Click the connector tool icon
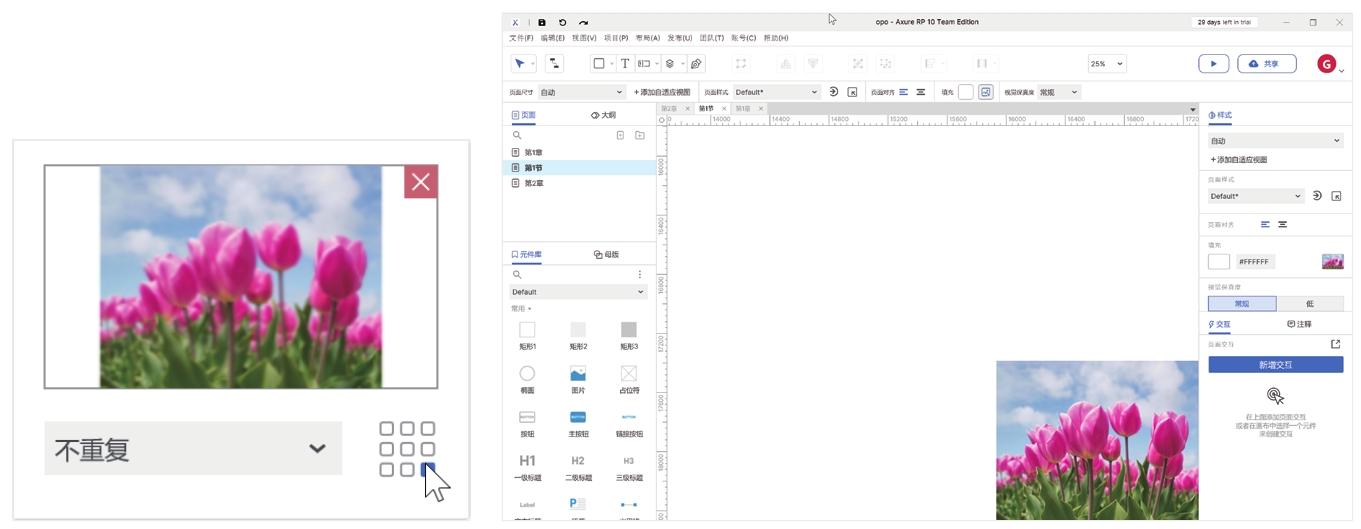 (x=554, y=63)
